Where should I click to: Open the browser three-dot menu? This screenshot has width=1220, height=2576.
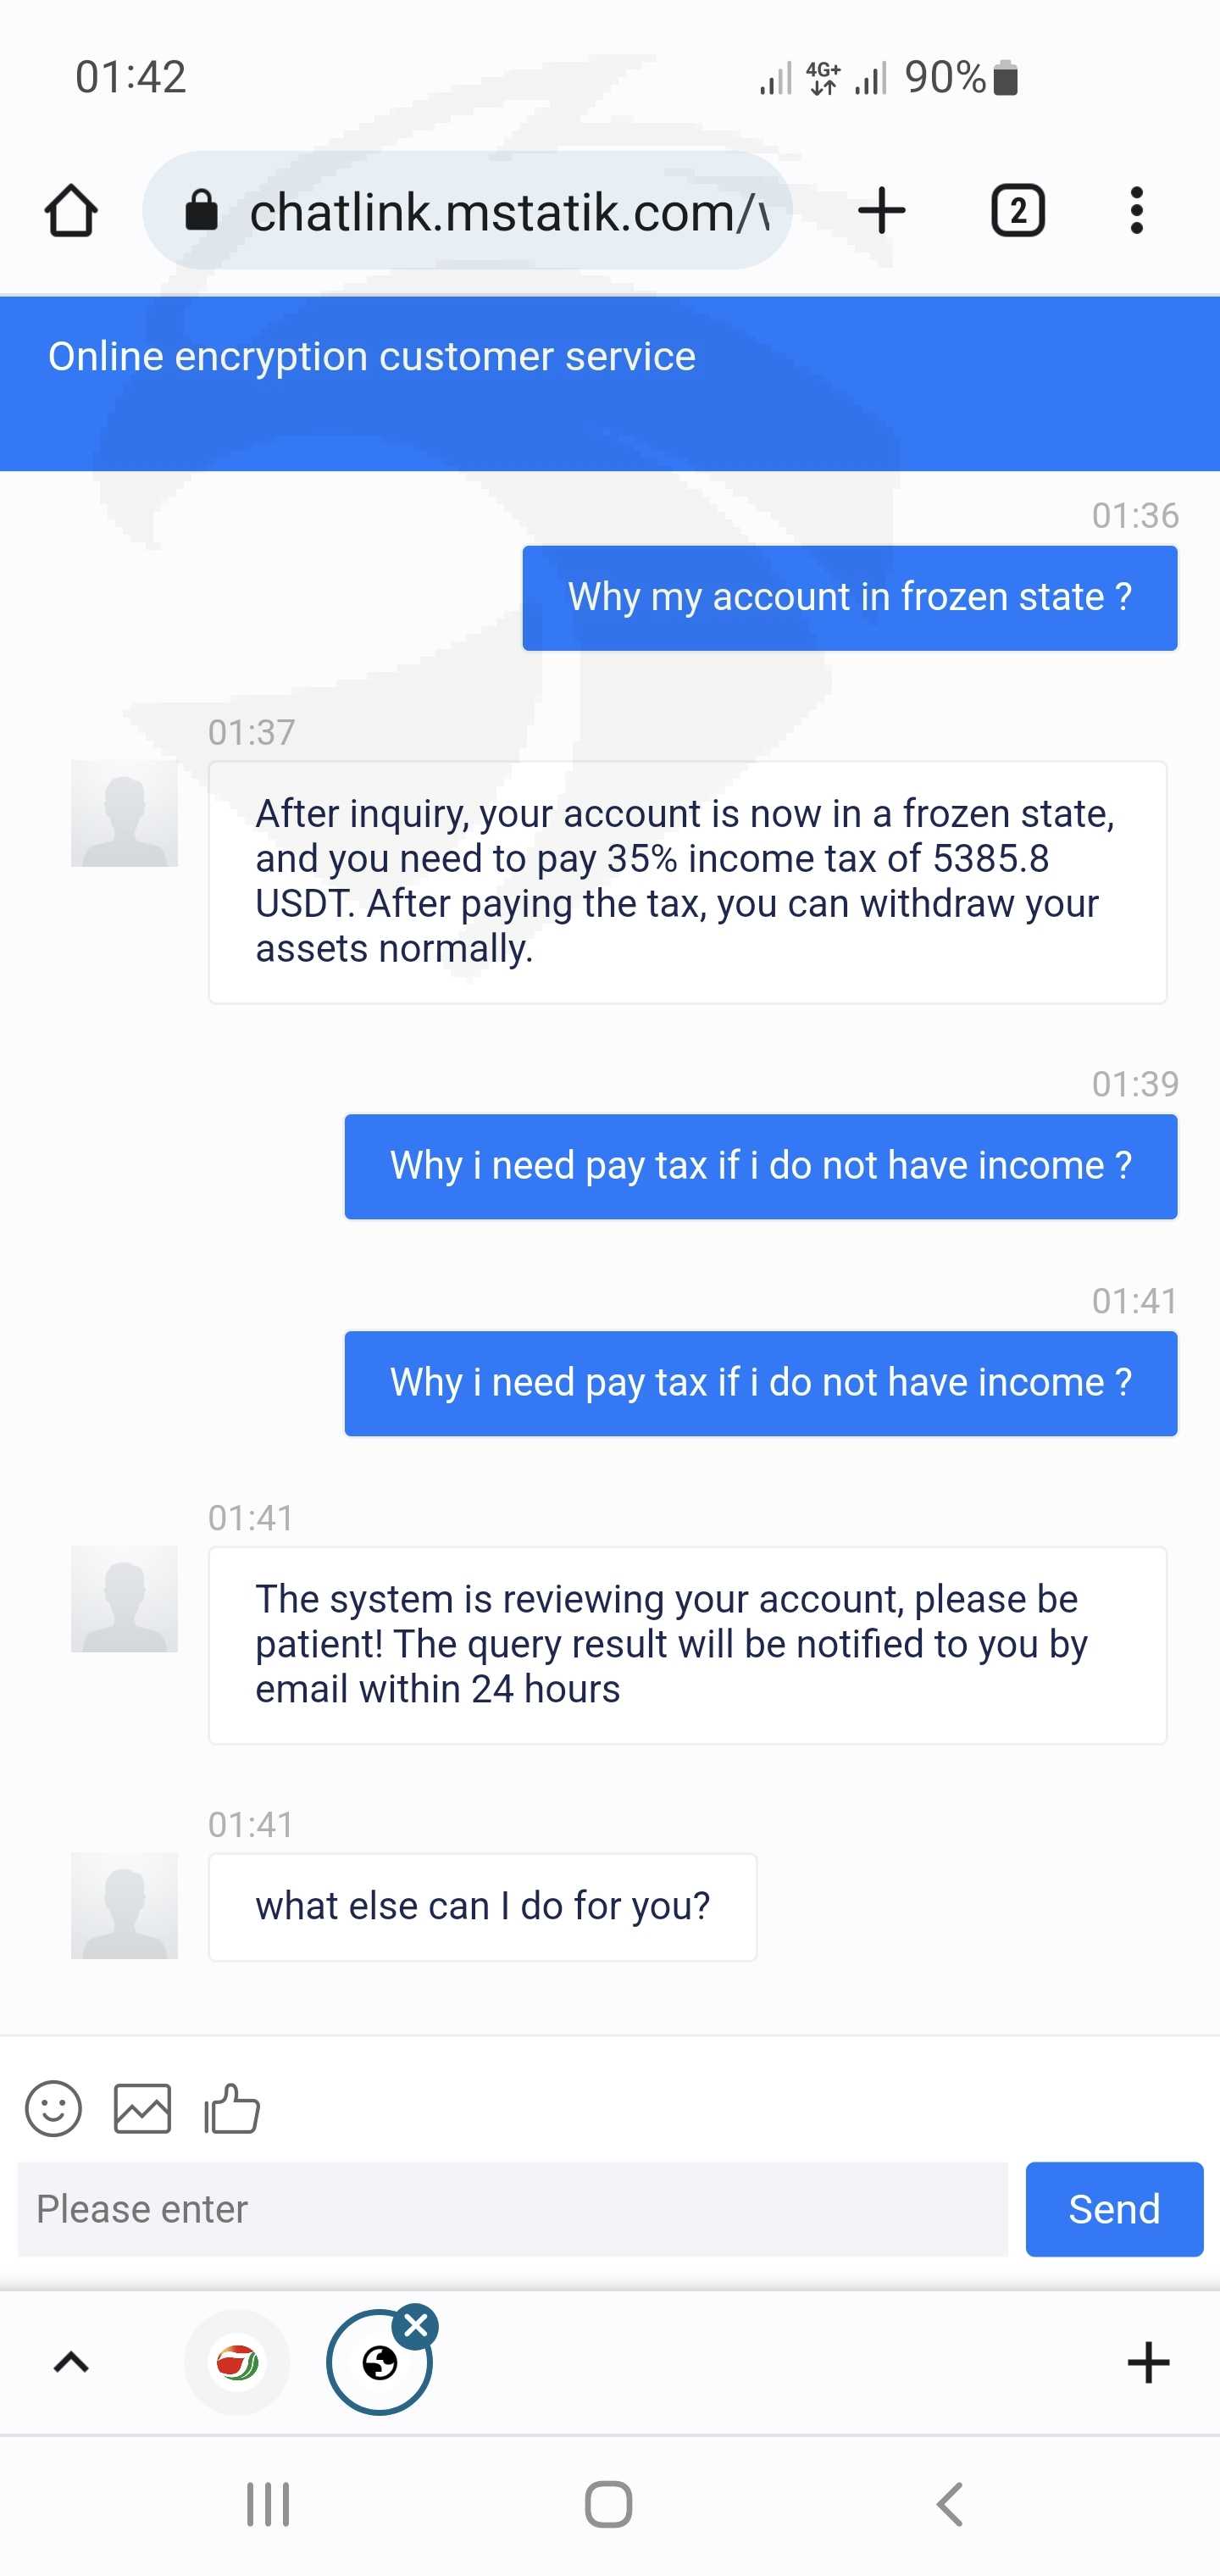pyautogui.click(x=1136, y=211)
